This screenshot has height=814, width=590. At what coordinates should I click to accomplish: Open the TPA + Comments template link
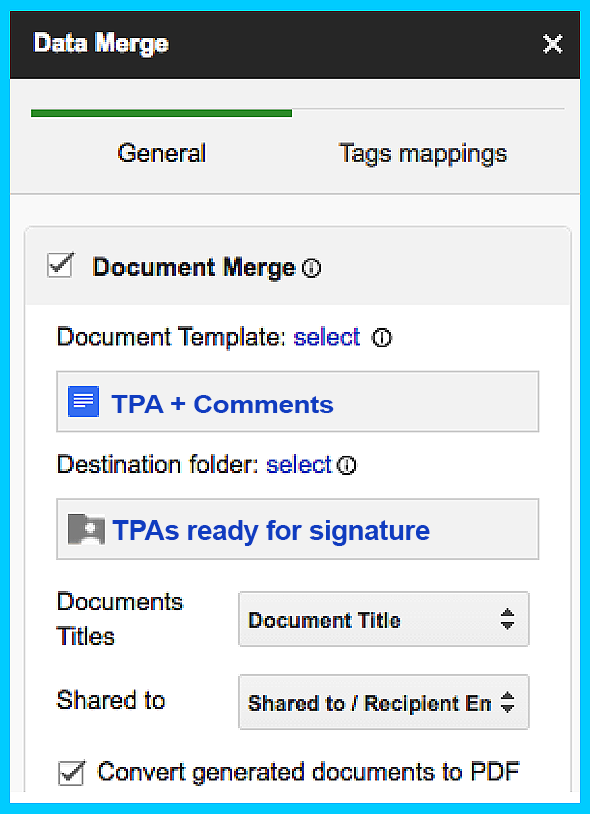point(222,404)
